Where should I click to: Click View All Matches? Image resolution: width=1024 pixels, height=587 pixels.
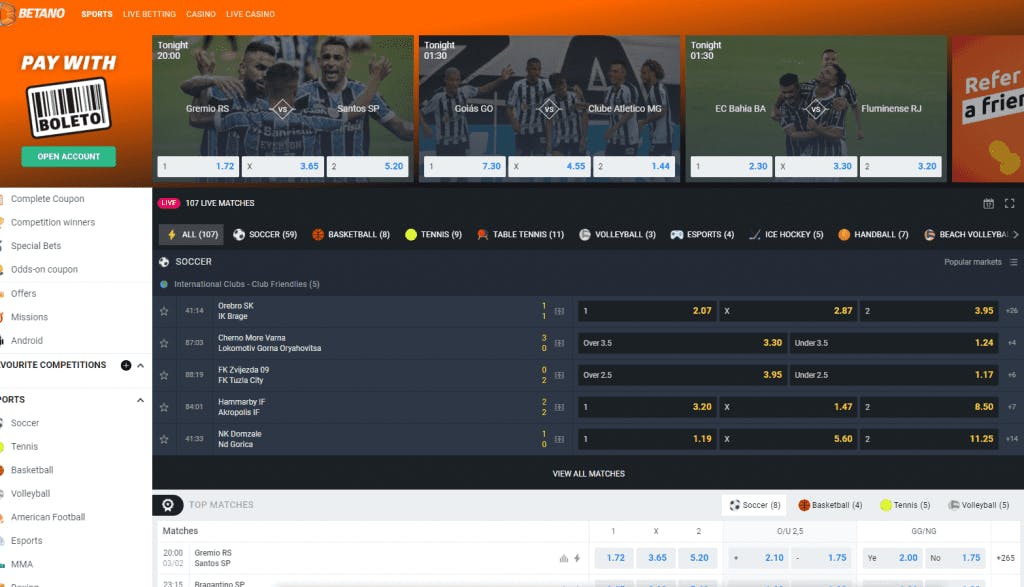[x=588, y=474]
